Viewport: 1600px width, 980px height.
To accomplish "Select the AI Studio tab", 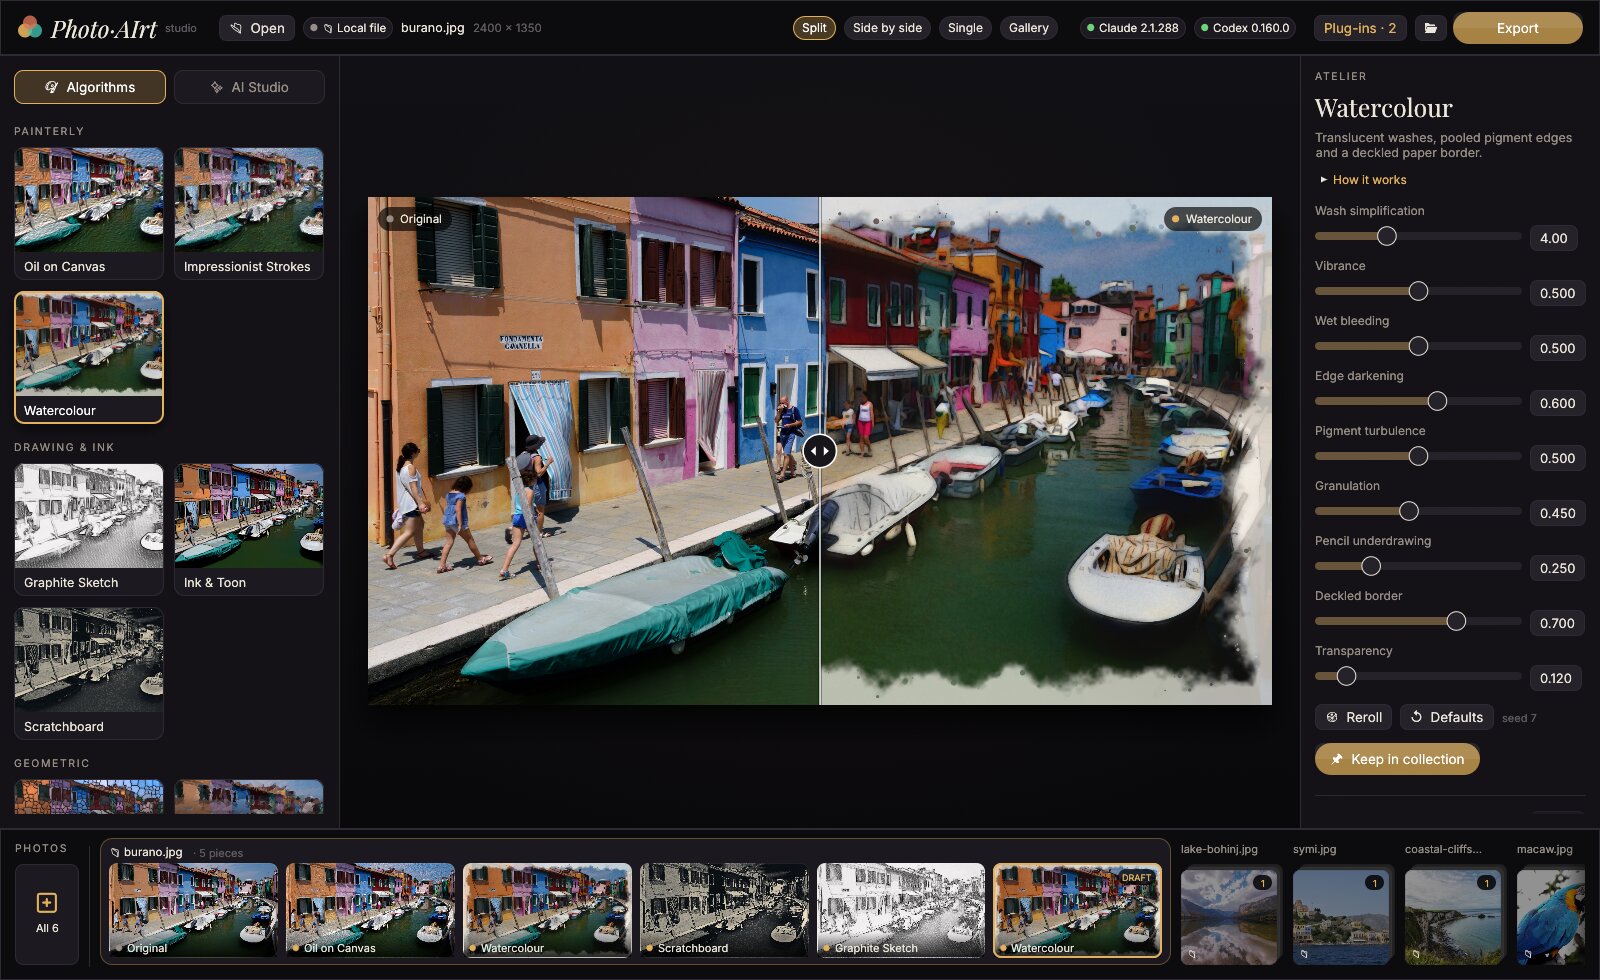I will [x=249, y=87].
